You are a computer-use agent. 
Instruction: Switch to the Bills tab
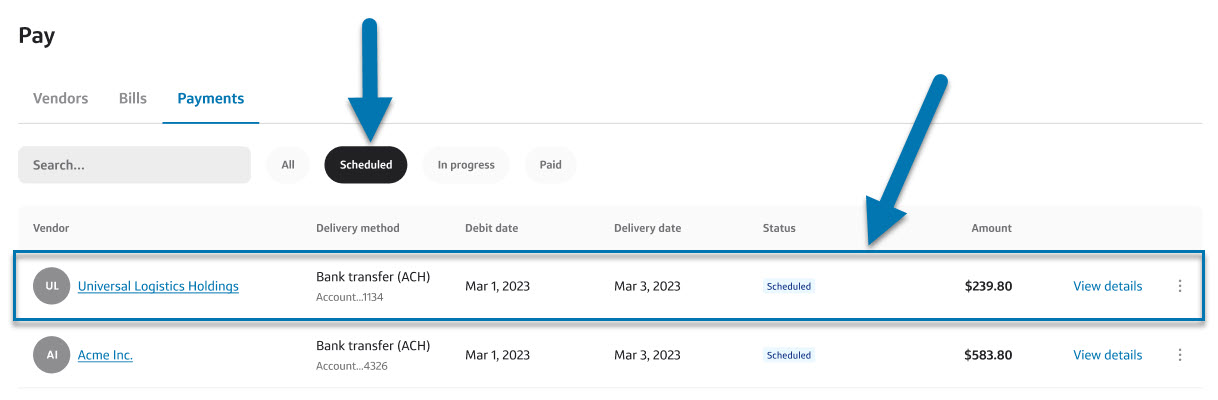[133, 99]
